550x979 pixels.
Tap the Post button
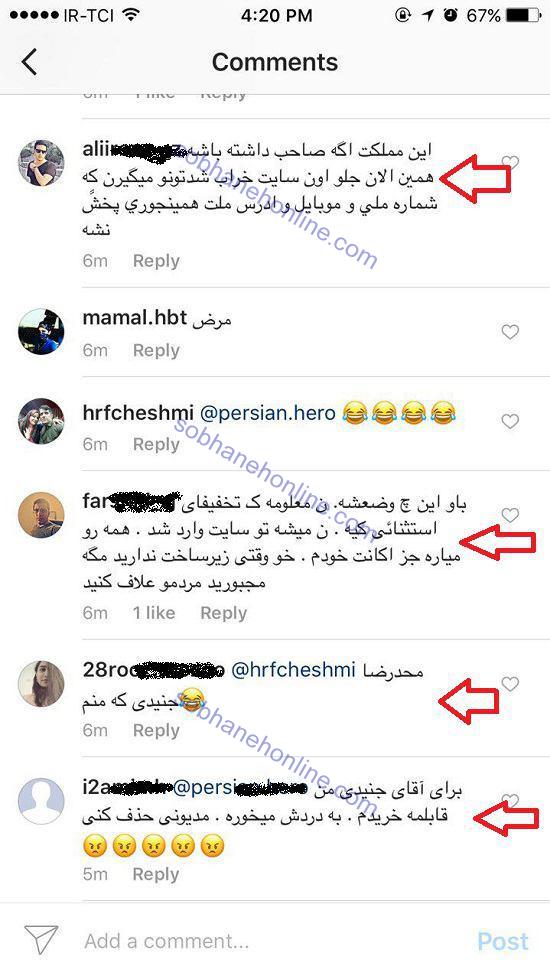click(x=503, y=941)
